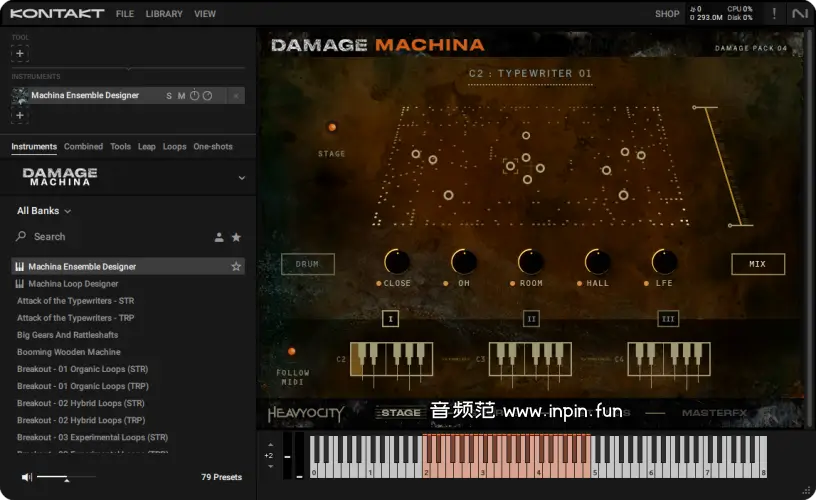Click the Machina Ensemble Designer instrument thumbnail
Viewport: 816px width, 500px height.
[x=20, y=96]
